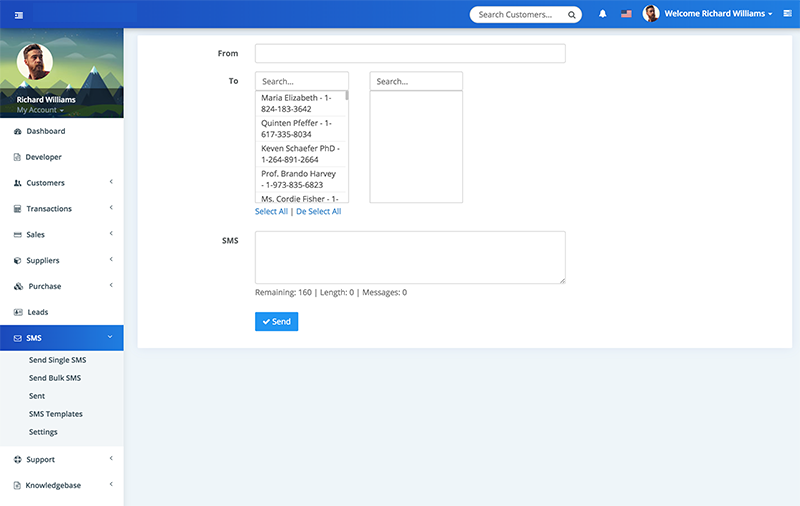Click the Richard Williams sidebar name
800x506 pixels.
coord(46,99)
